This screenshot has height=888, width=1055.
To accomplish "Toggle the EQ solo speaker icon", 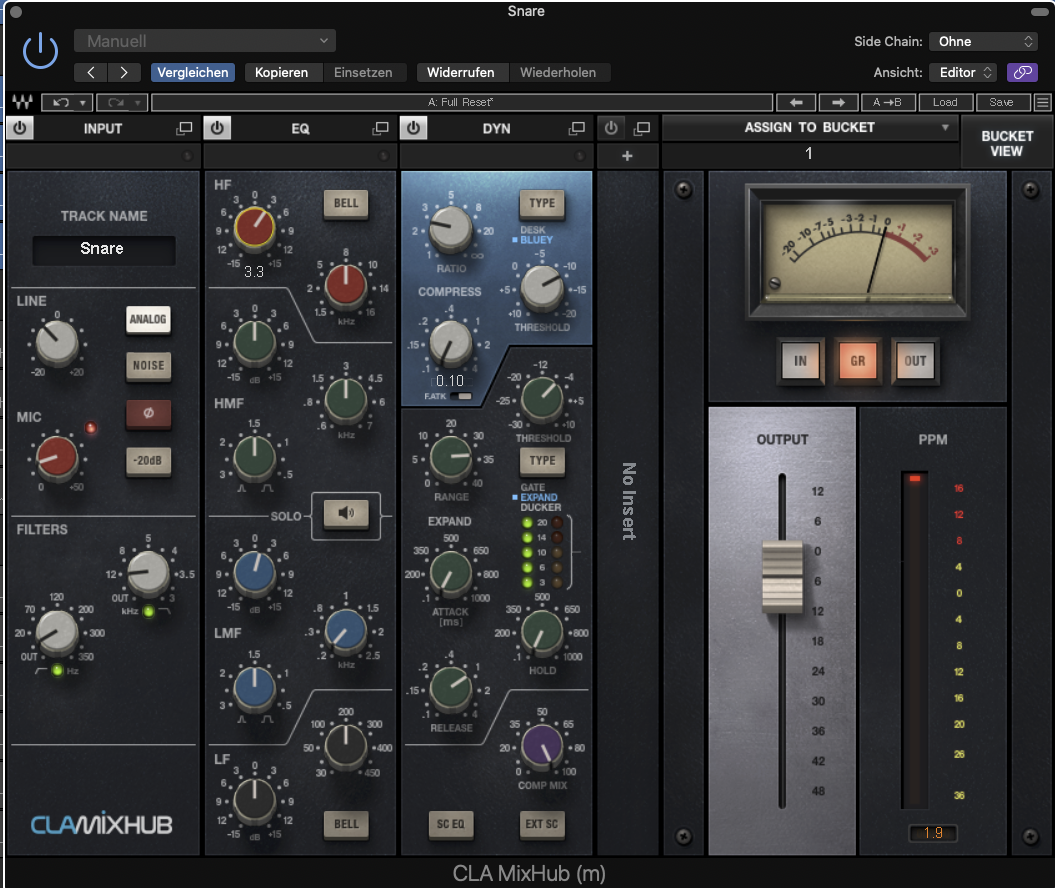I will 346,513.
